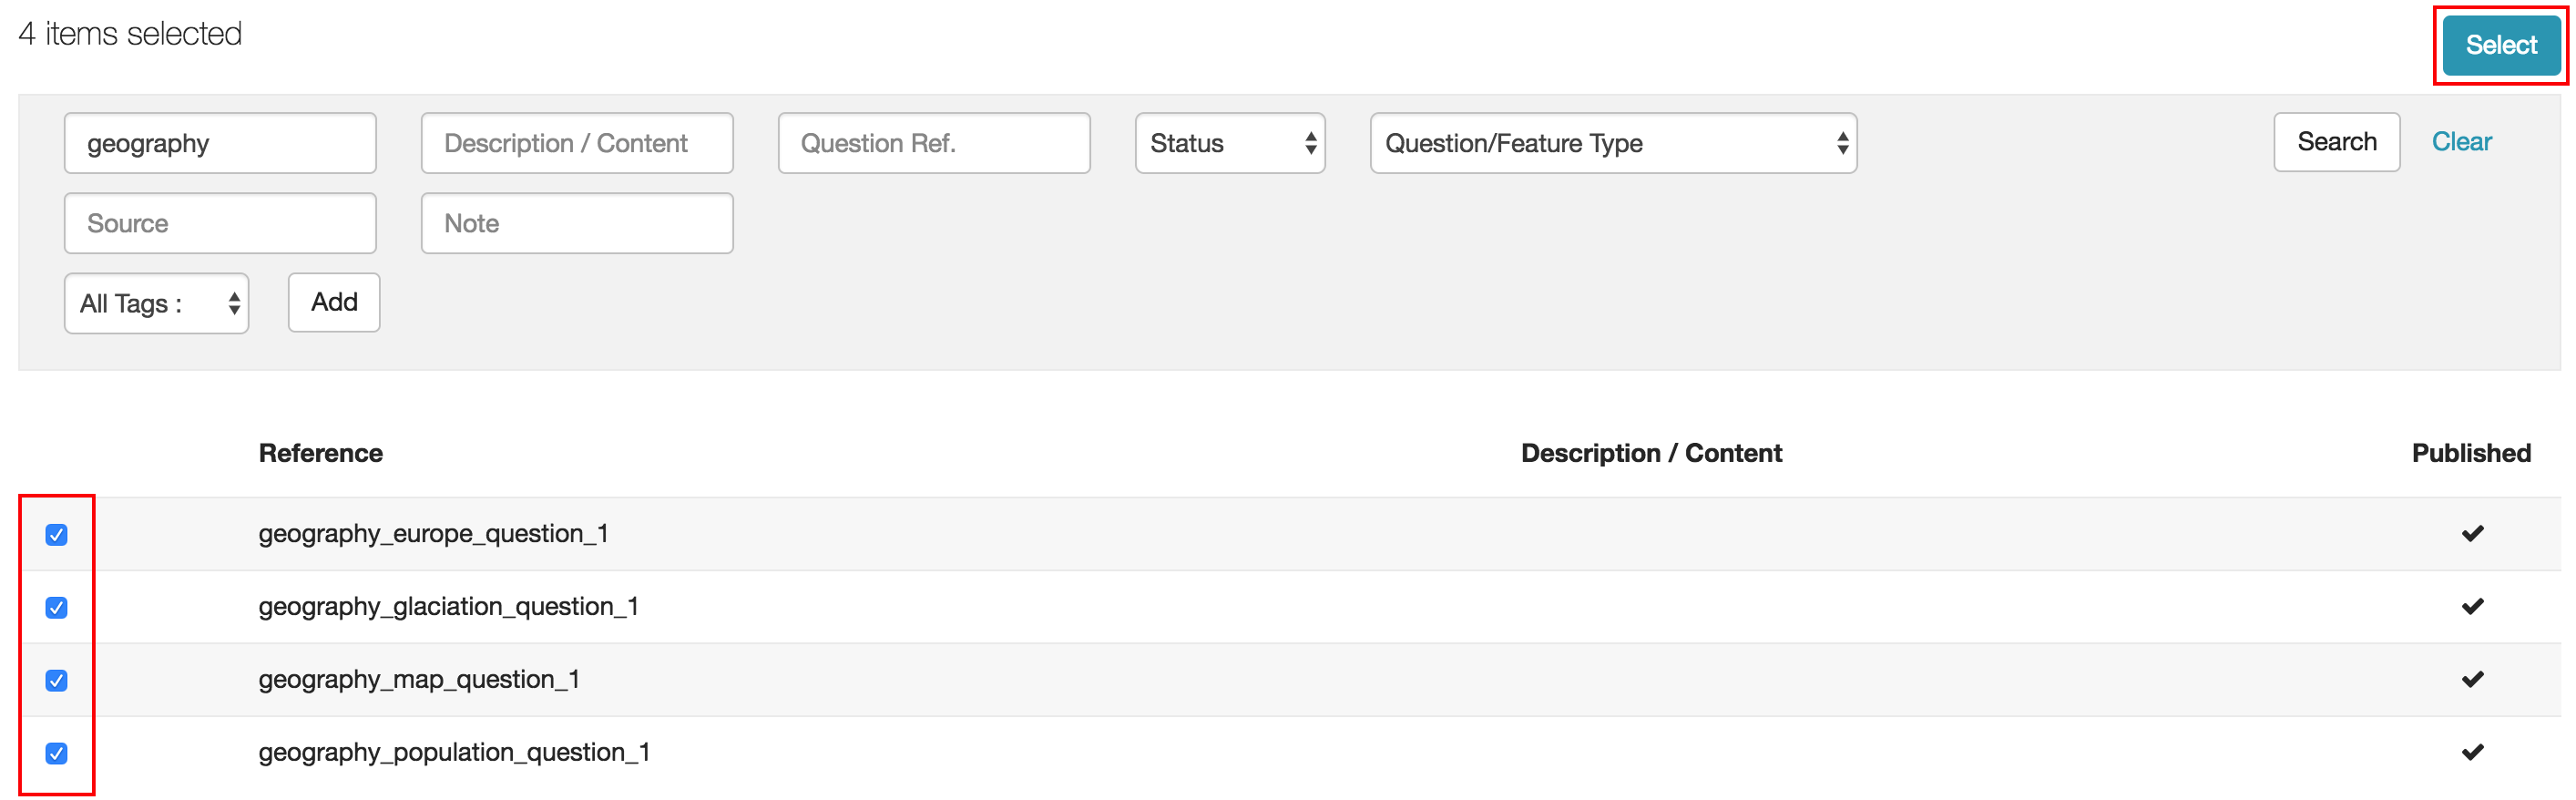Focus the Question Ref. input field
Viewport: 2576px width, 800px height.
click(934, 143)
